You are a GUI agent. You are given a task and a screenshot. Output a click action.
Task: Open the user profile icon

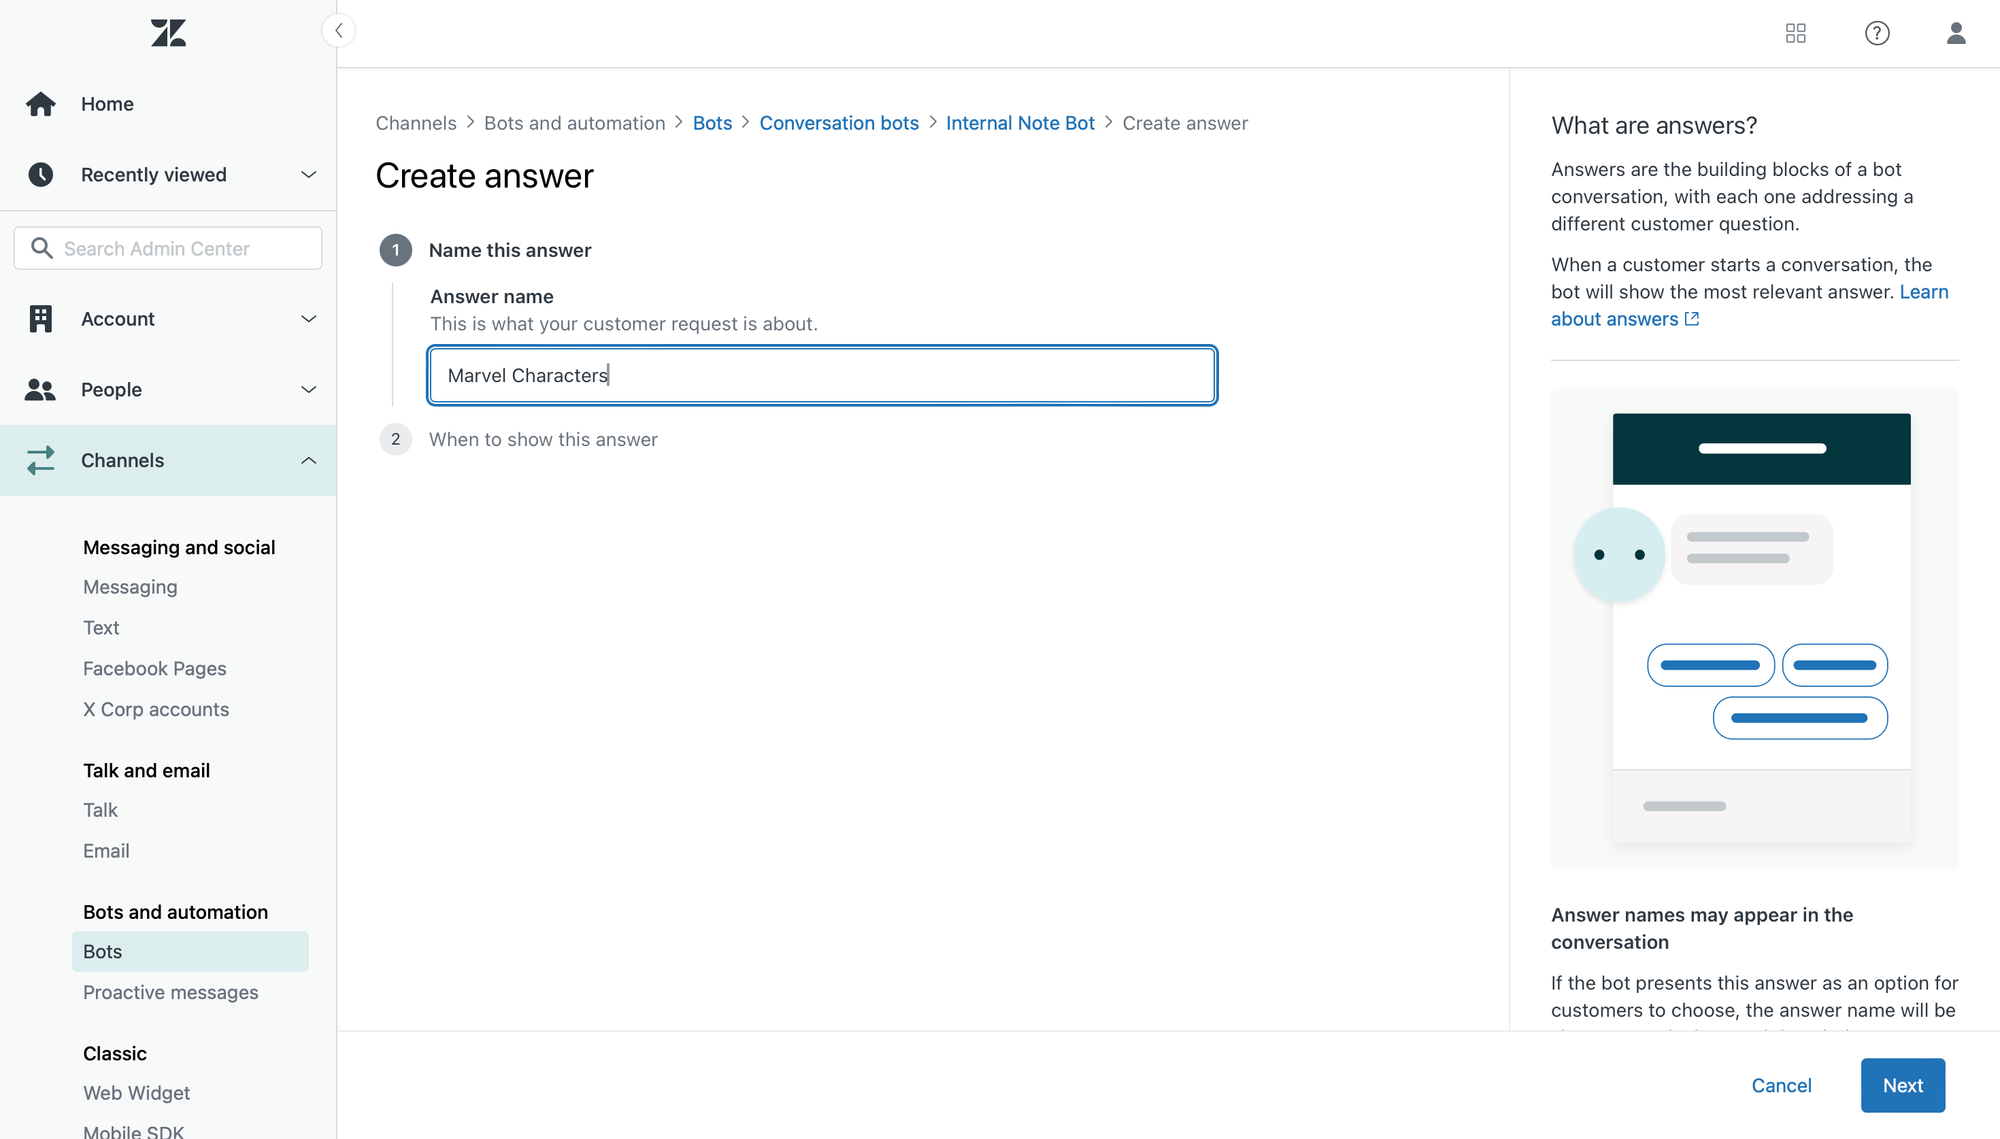tap(1956, 33)
